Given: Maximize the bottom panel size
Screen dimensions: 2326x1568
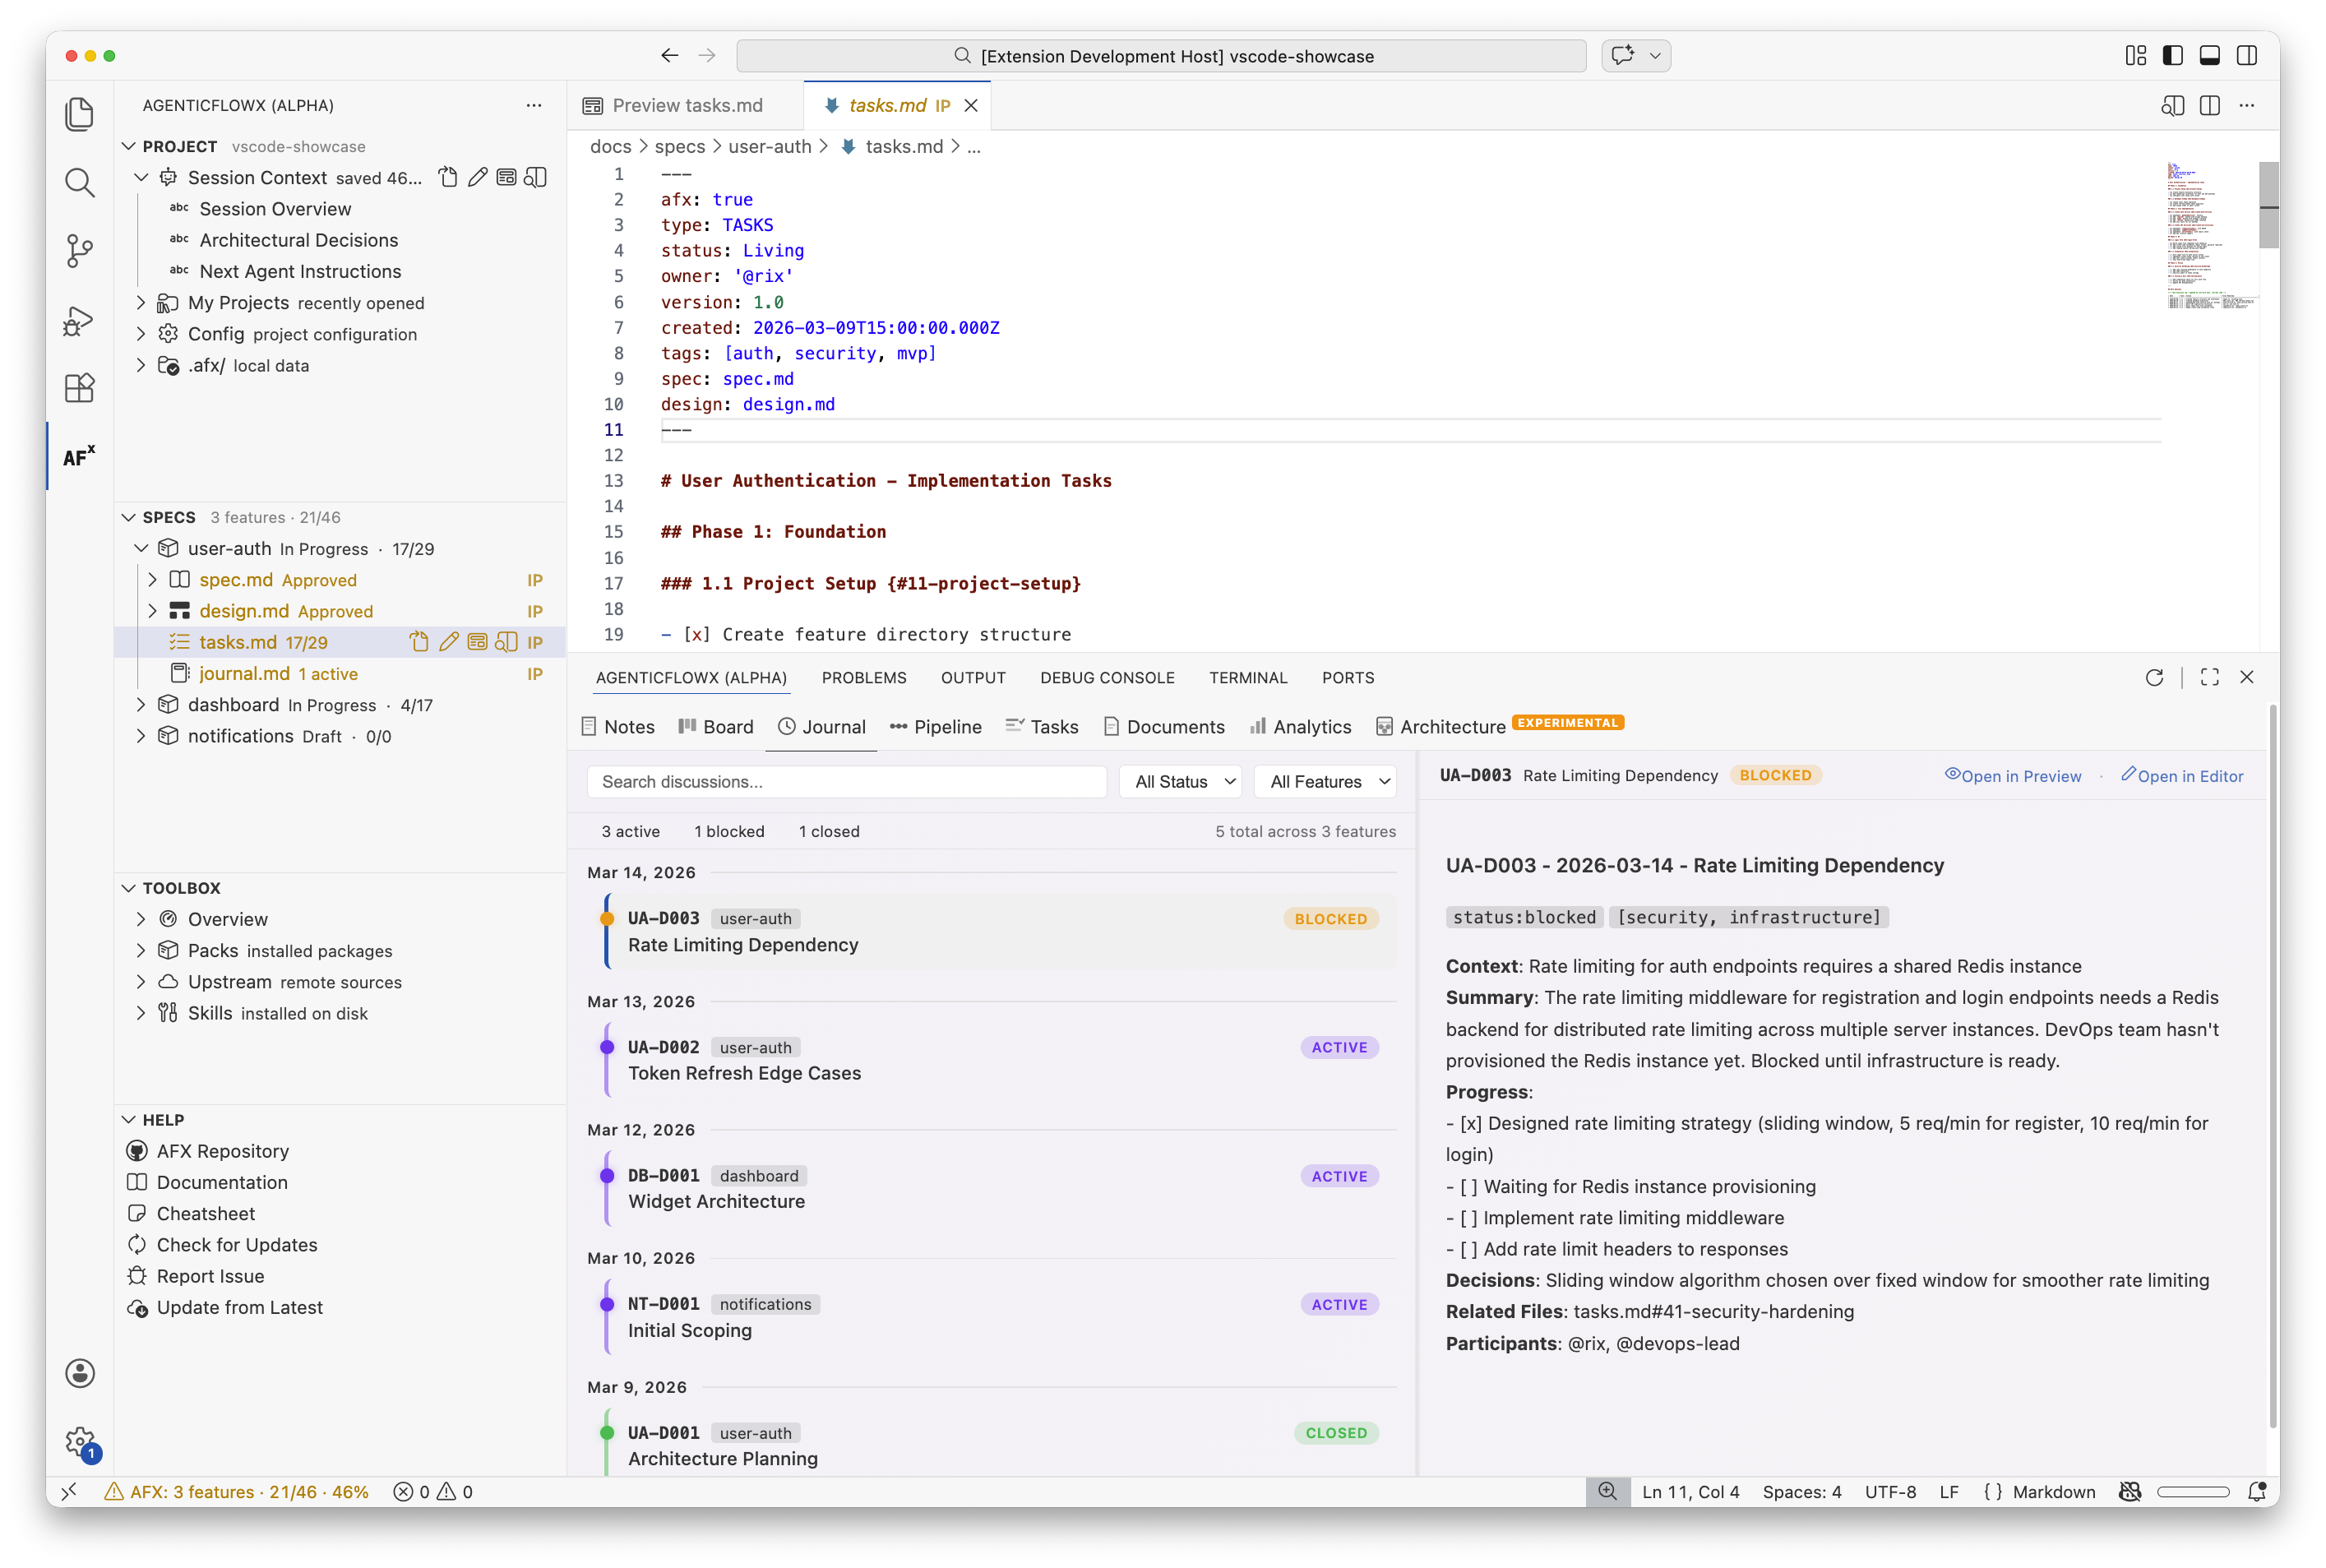Looking at the screenshot, I should (x=2210, y=678).
